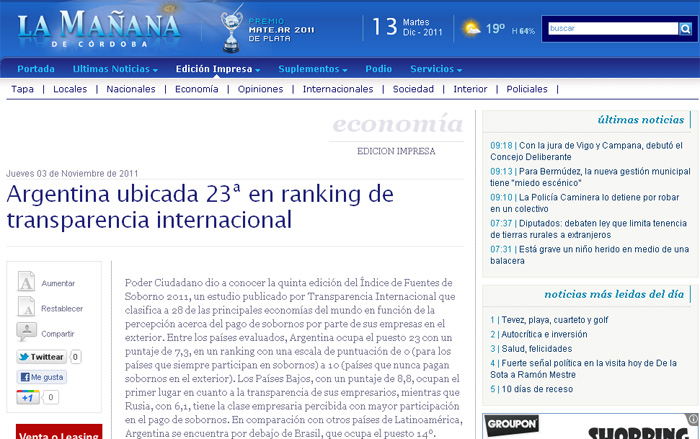The height and width of the screenshot is (439, 700).
Task: Click the Facebook Me gusta button
Action: point(41,377)
